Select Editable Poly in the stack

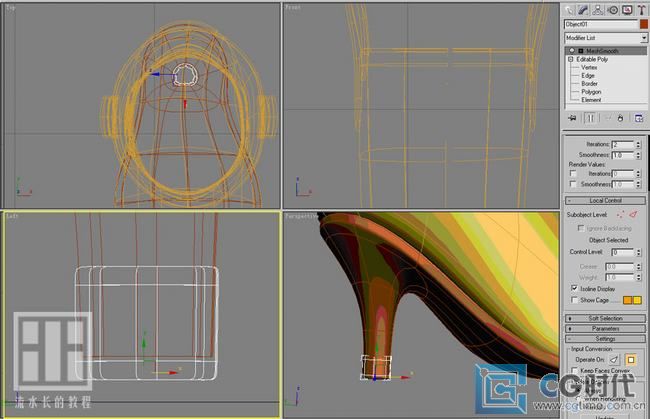tap(592, 59)
